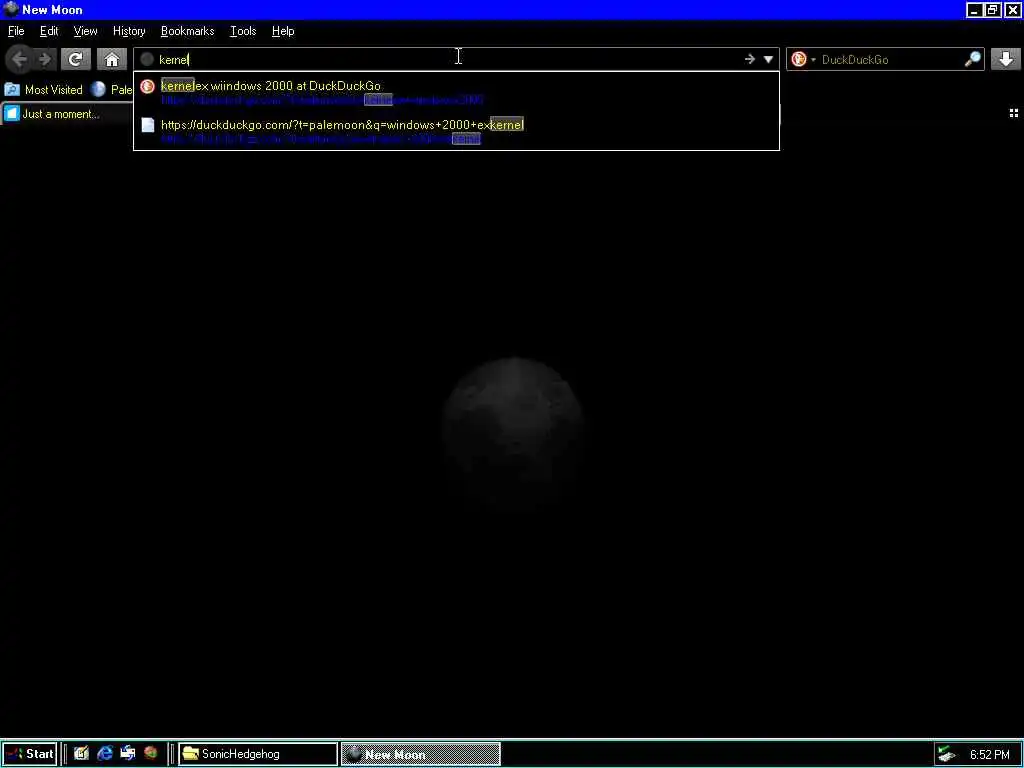The height and width of the screenshot is (768, 1024).
Task: Open the Bookmarks menu
Action: point(187,31)
